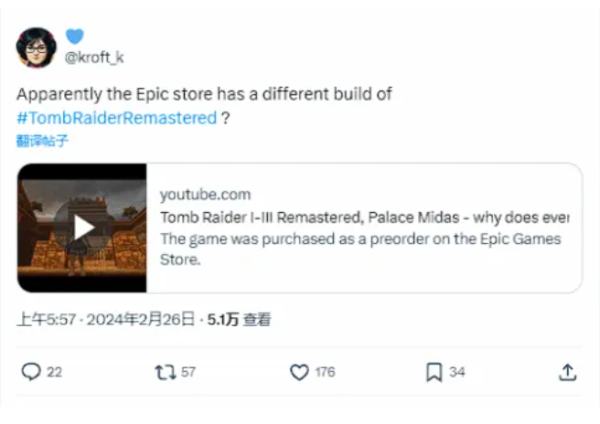Click the reply count 22
Image resolution: width=600 pixels, height=424 pixels.
click(x=54, y=372)
